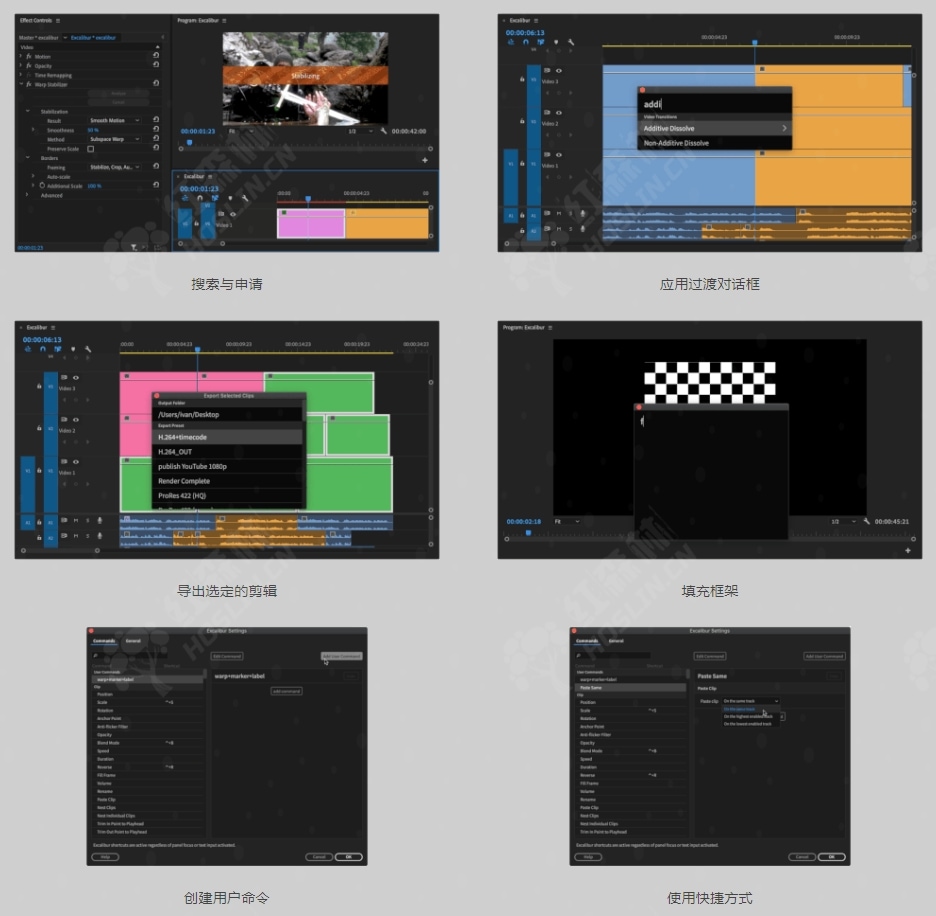Open the Framing Stabilize, Crop dropdown
This screenshot has height=916, width=936.
tap(115, 167)
